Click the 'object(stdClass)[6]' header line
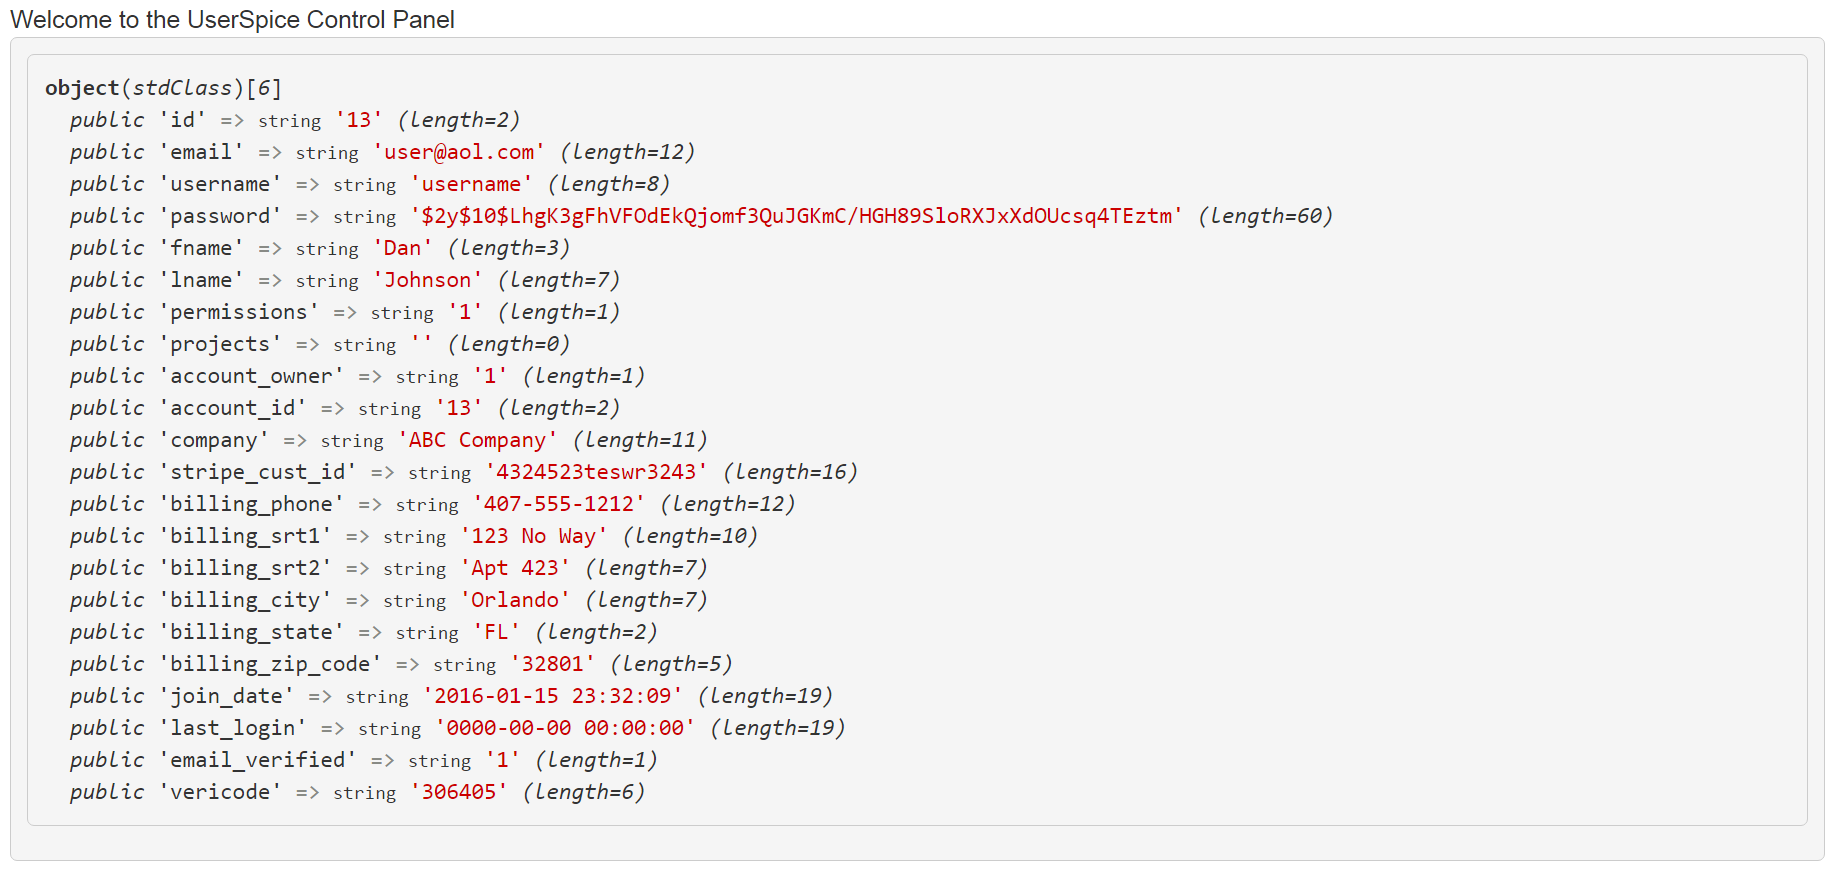This screenshot has width=1839, height=874. [x=163, y=88]
